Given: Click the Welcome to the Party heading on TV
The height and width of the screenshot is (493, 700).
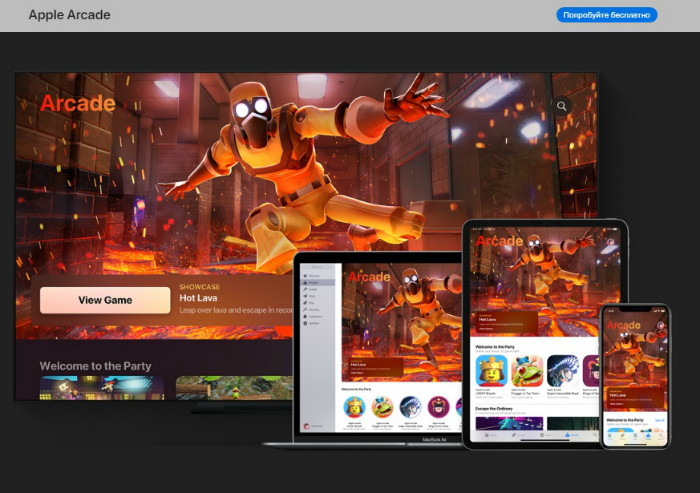Looking at the screenshot, I should tap(96, 366).
